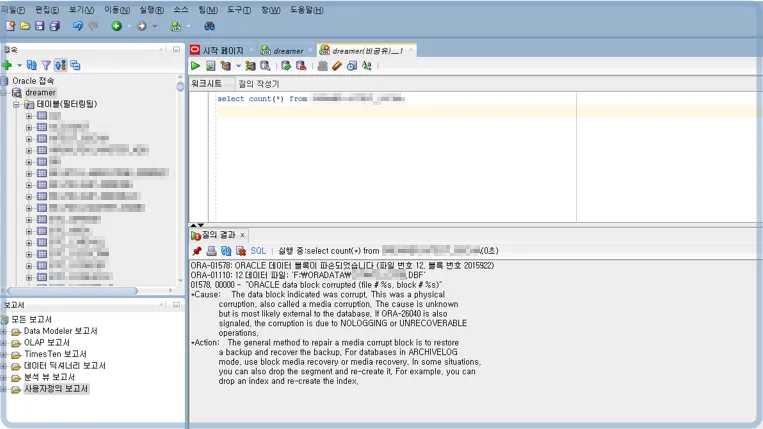Open the 보기(V) menu
Viewport: 763px width, 429px height.
(81, 10)
